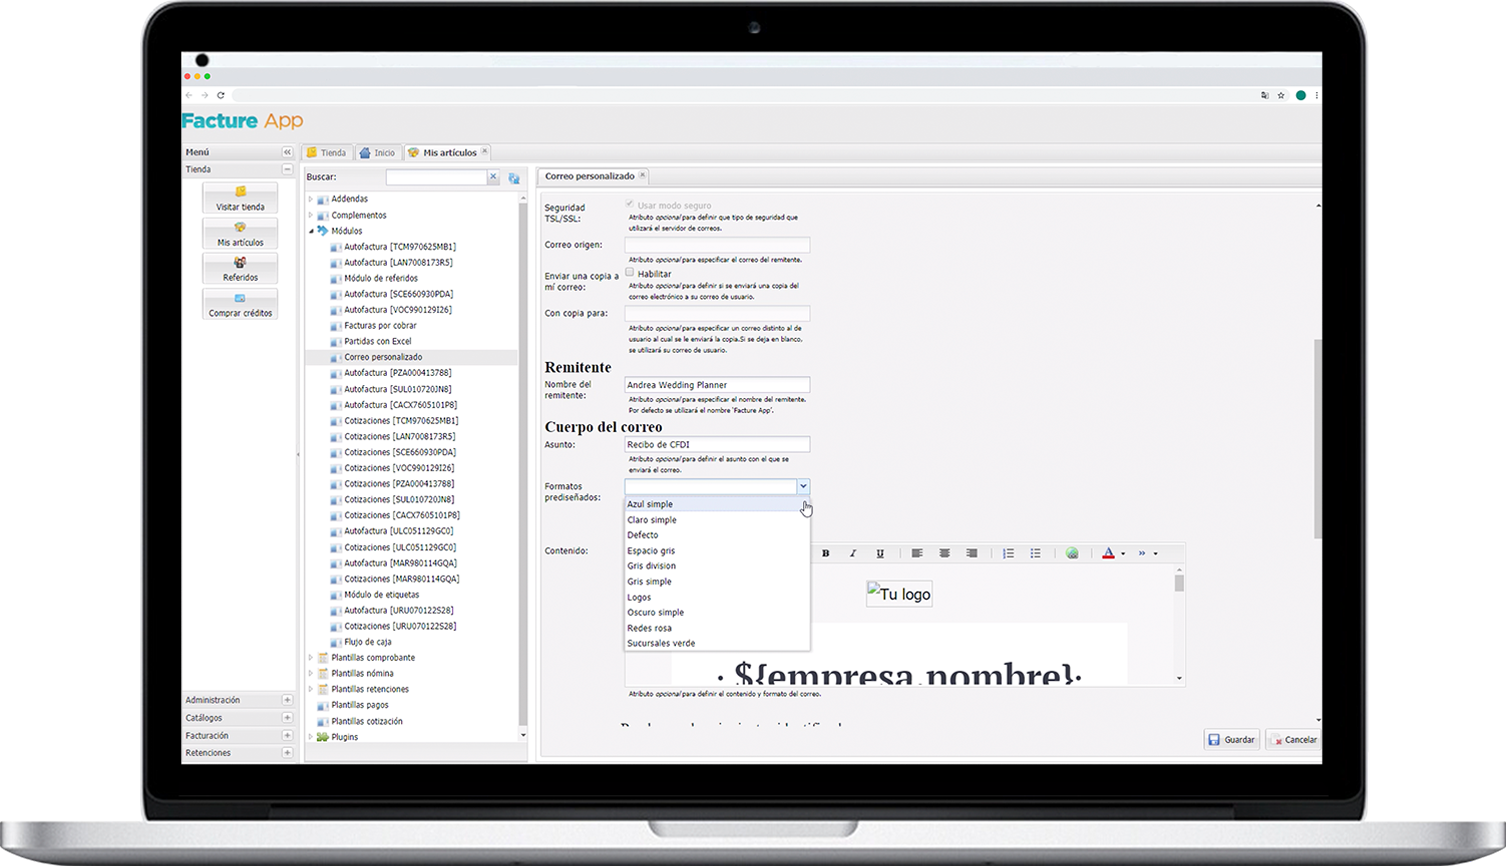Enable the Habilitar copy checkbox
The image size is (1506, 866).
[630, 272]
